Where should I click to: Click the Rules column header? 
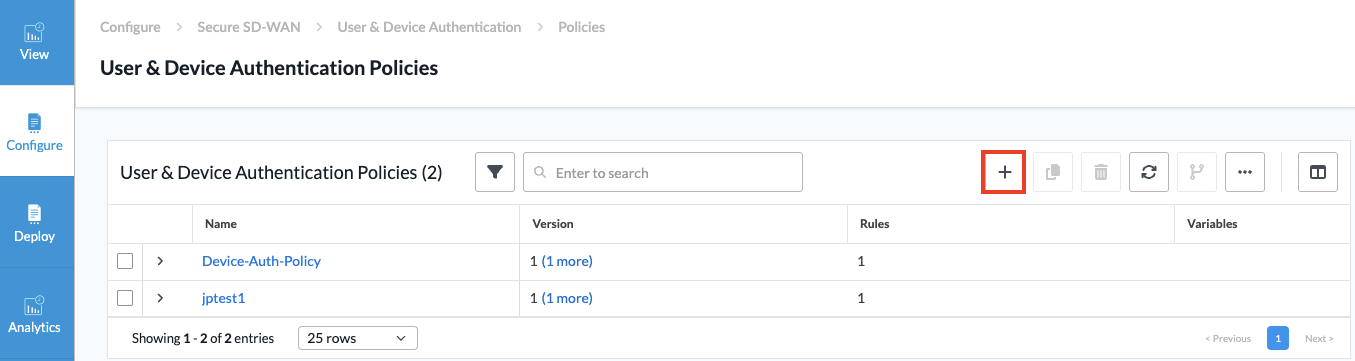pos(875,224)
